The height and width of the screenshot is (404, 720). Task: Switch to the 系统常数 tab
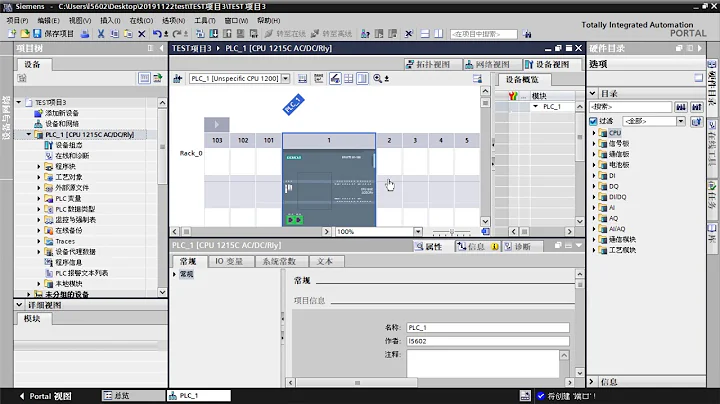(279, 261)
